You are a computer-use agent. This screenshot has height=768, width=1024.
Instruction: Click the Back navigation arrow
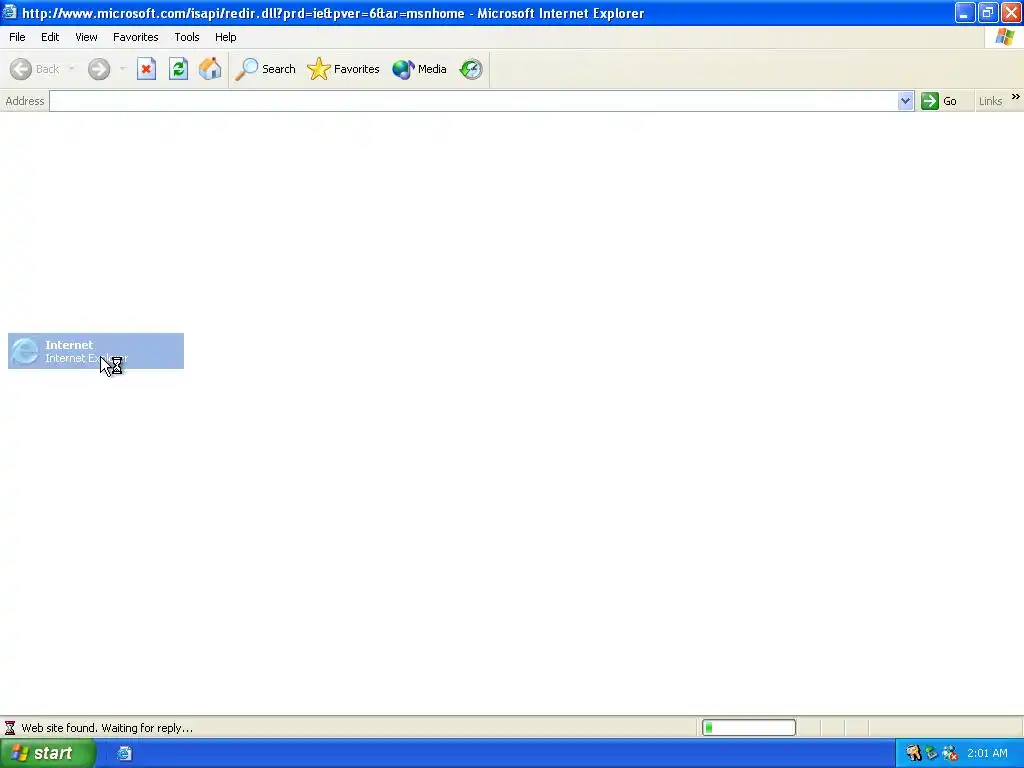21,69
